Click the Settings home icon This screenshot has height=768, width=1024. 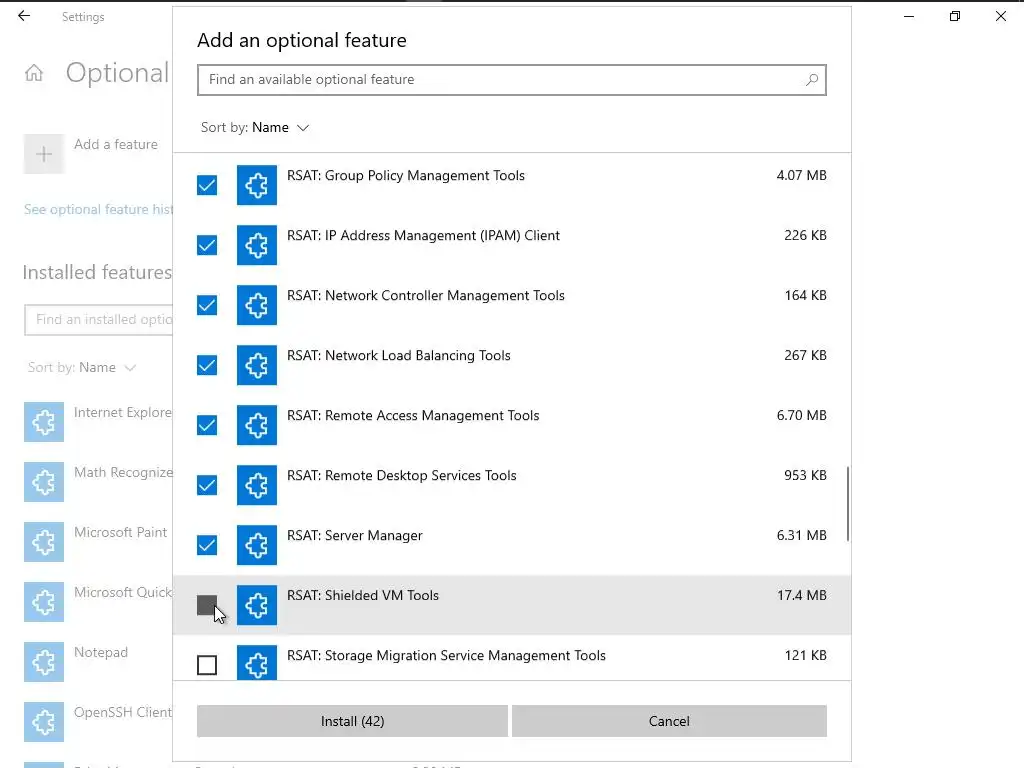pyautogui.click(x=35, y=73)
